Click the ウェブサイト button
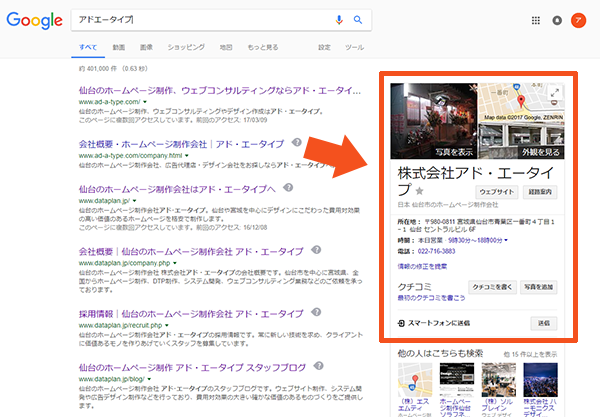 click(497, 192)
